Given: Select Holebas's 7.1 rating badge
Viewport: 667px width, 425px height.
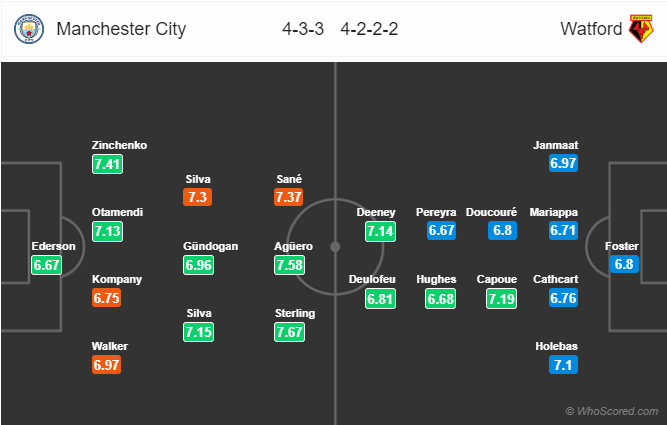Looking at the screenshot, I should click(x=562, y=365).
